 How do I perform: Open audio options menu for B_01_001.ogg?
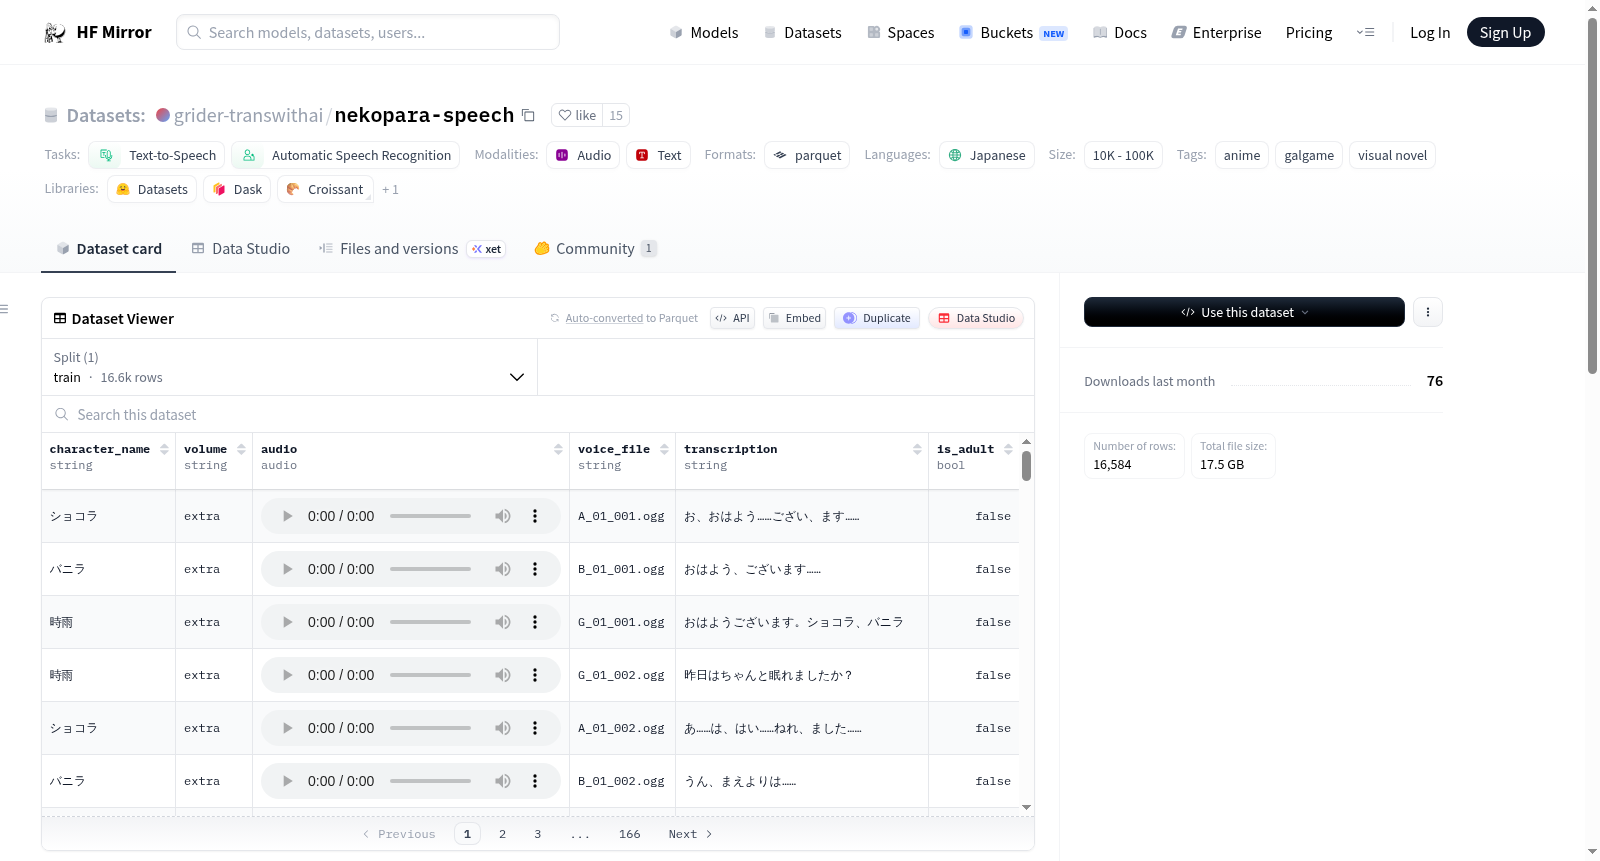(535, 569)
